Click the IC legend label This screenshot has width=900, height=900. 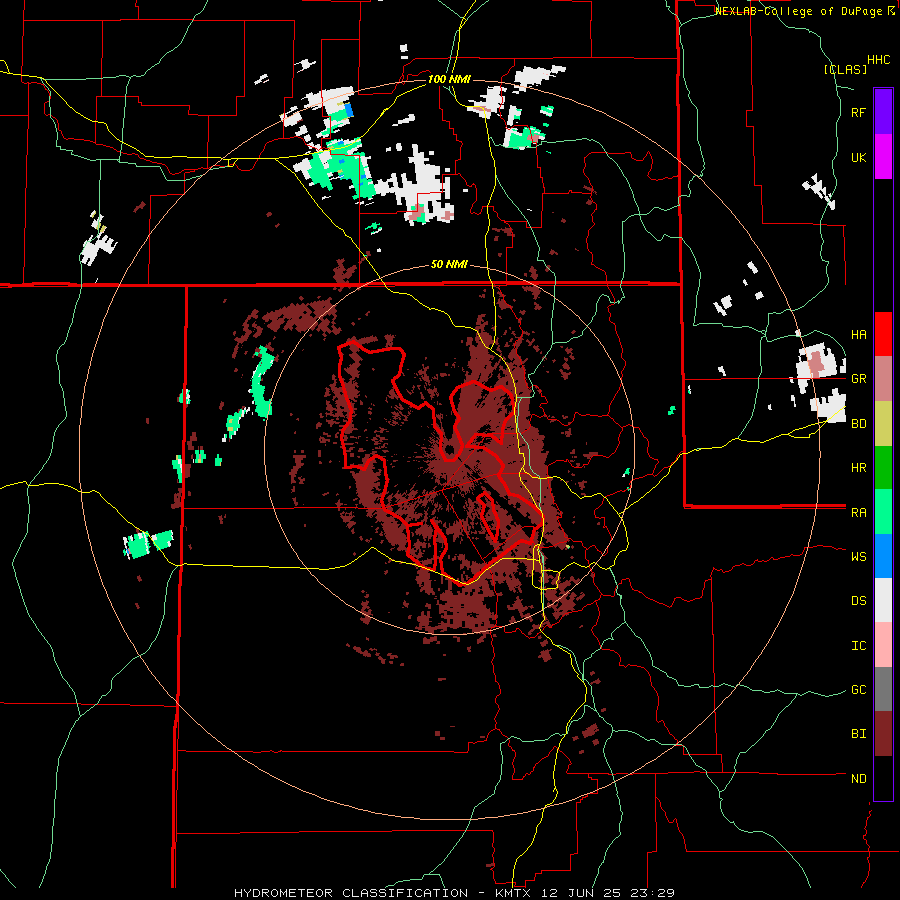click(x=858, y=646)
